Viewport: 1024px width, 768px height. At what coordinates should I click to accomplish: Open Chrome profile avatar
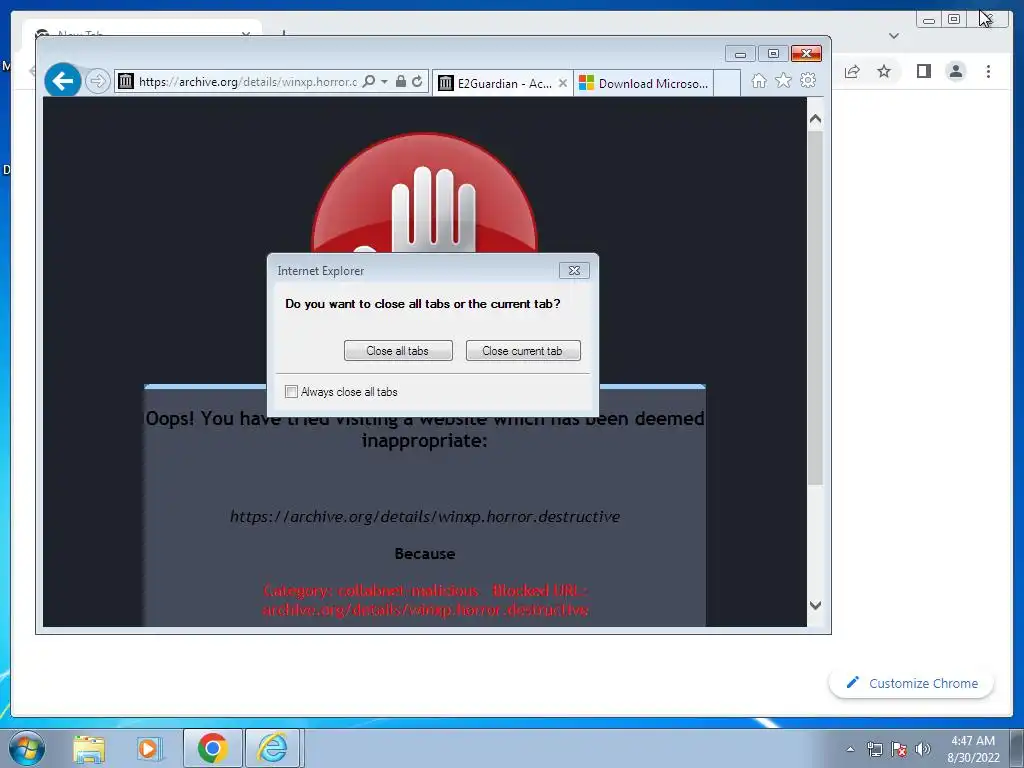pyautogui.click(x=955, y=71)
